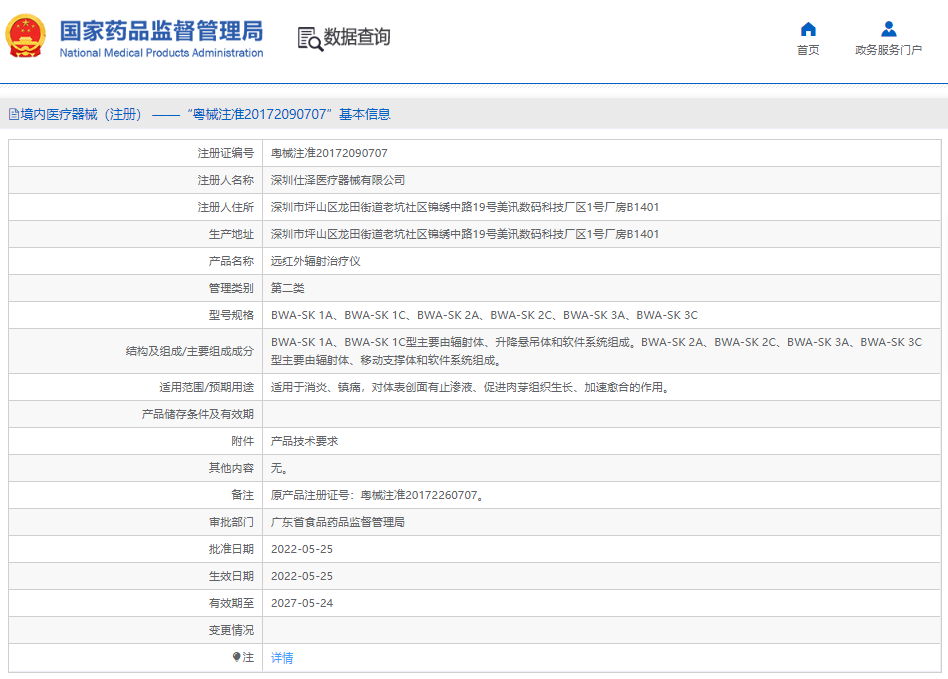
Task: Click the 数据查询 search document icon
Action: (x=310, y=39)
